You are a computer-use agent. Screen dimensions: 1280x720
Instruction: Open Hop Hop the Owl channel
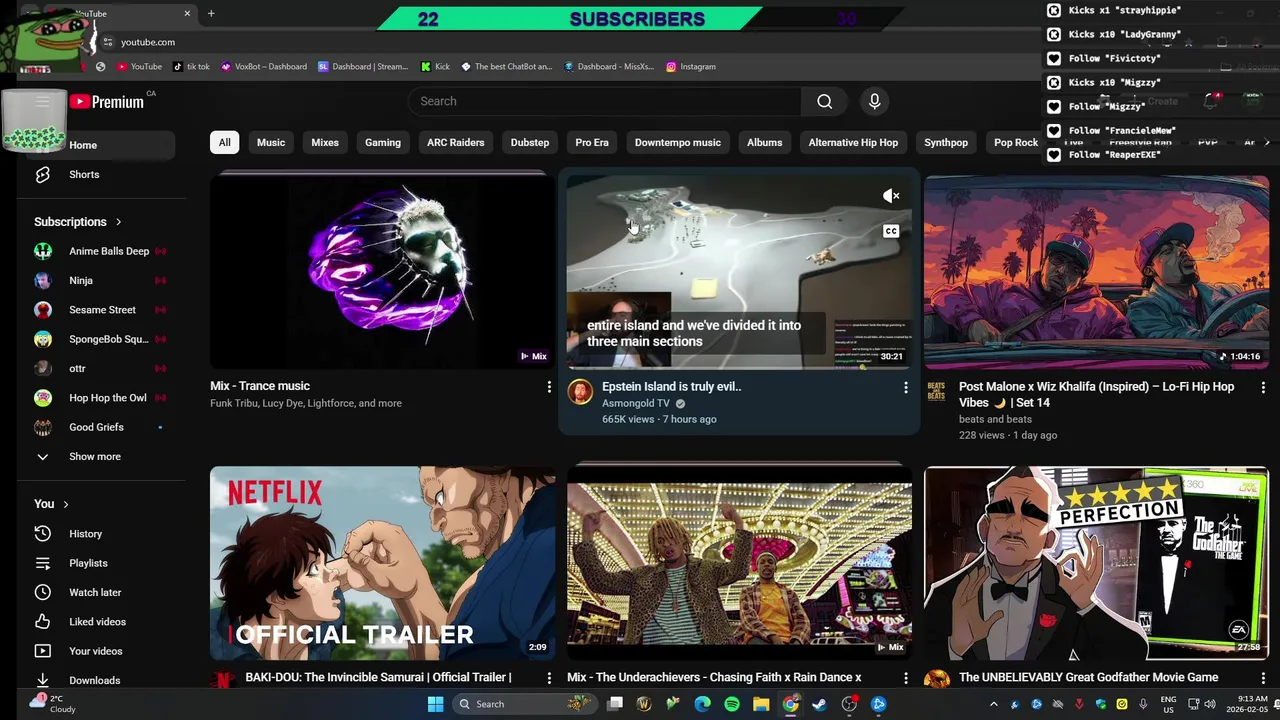pyautogui.click(x=98, y=398)
